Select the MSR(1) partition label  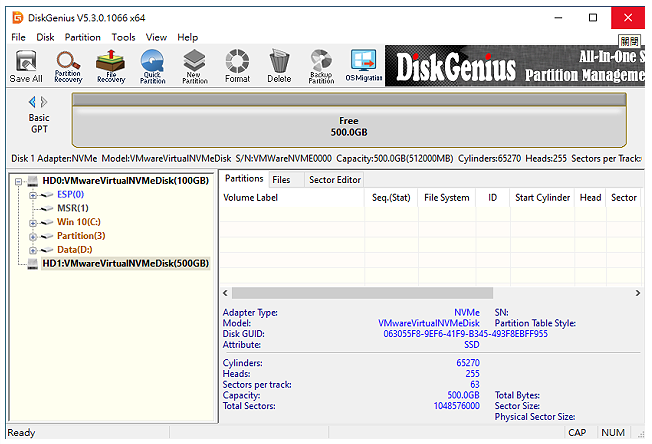(x=73, y=208)
